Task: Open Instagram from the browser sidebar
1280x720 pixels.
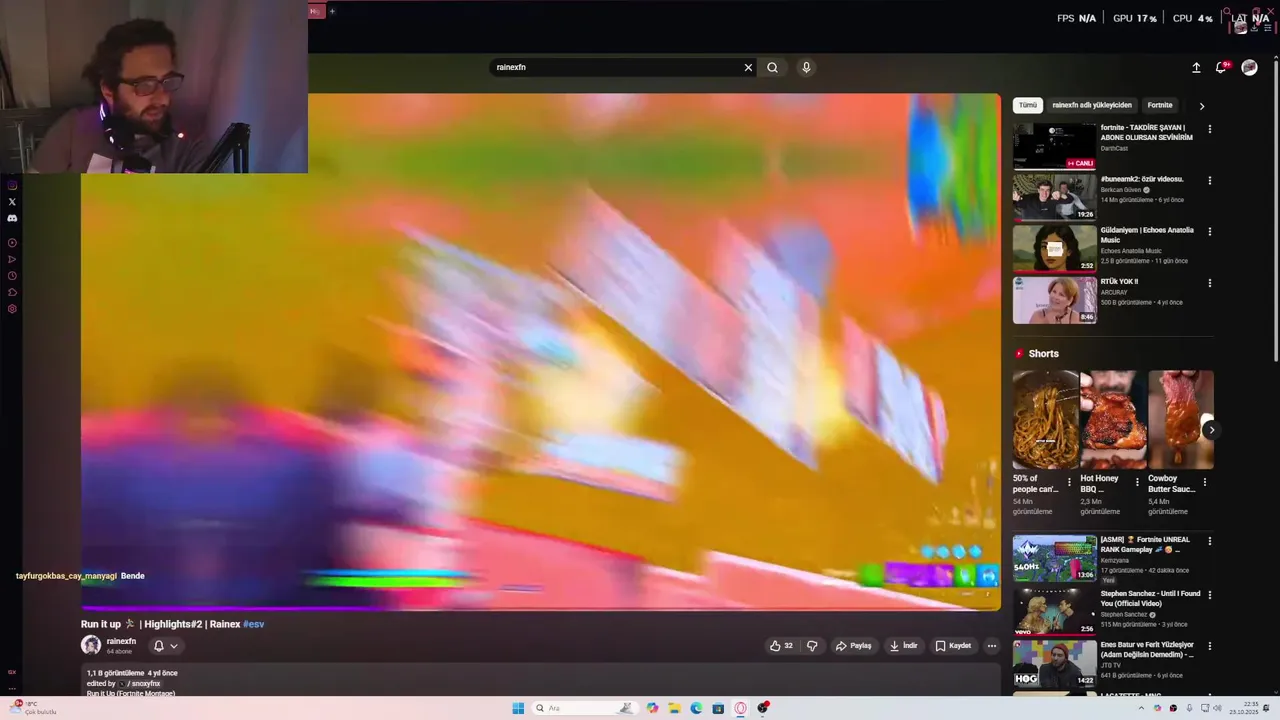Action: coord(12,185)
